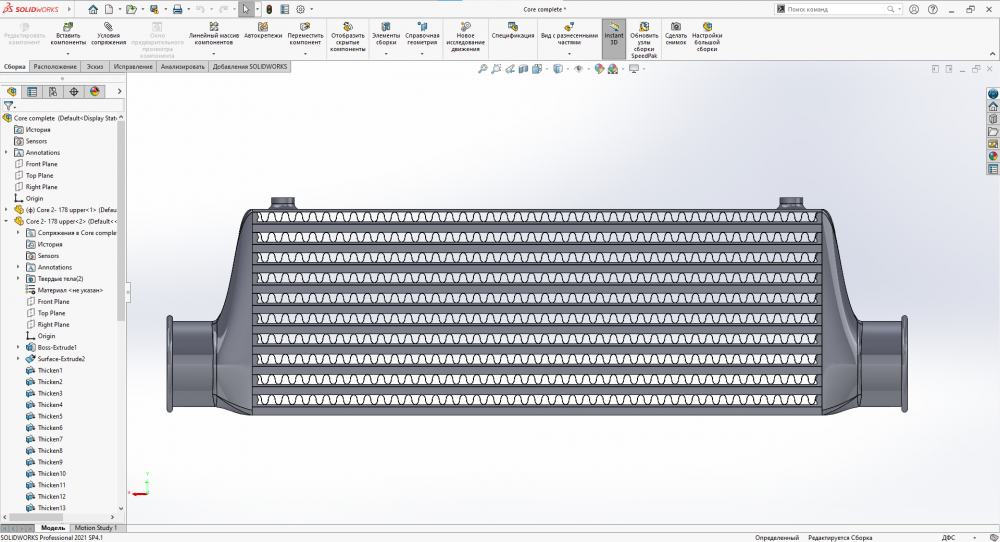Collapse the Core 2- 178 upper<2> component
This screenshot has width=1000, height=542.
[6, 221]
